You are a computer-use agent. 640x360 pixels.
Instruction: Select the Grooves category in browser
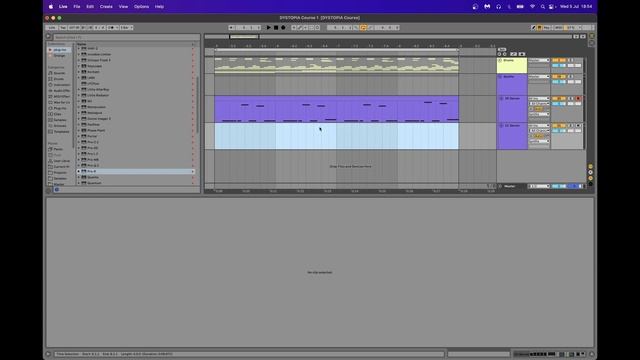pos(60,126)
